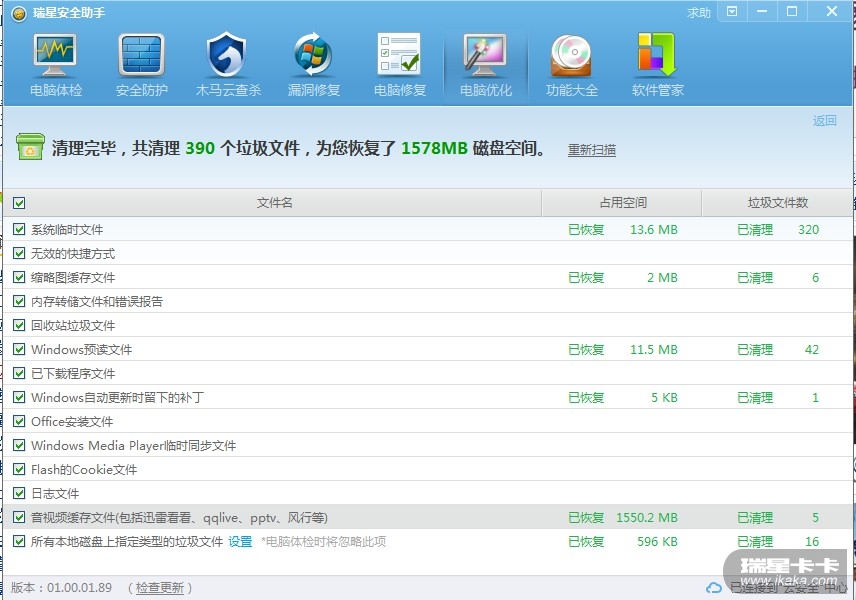Screen dimensions: 856x600
Task: Uncheck 所有本地磁盘上指定类型的垃圾文件 checkbox
Action: 19,542
